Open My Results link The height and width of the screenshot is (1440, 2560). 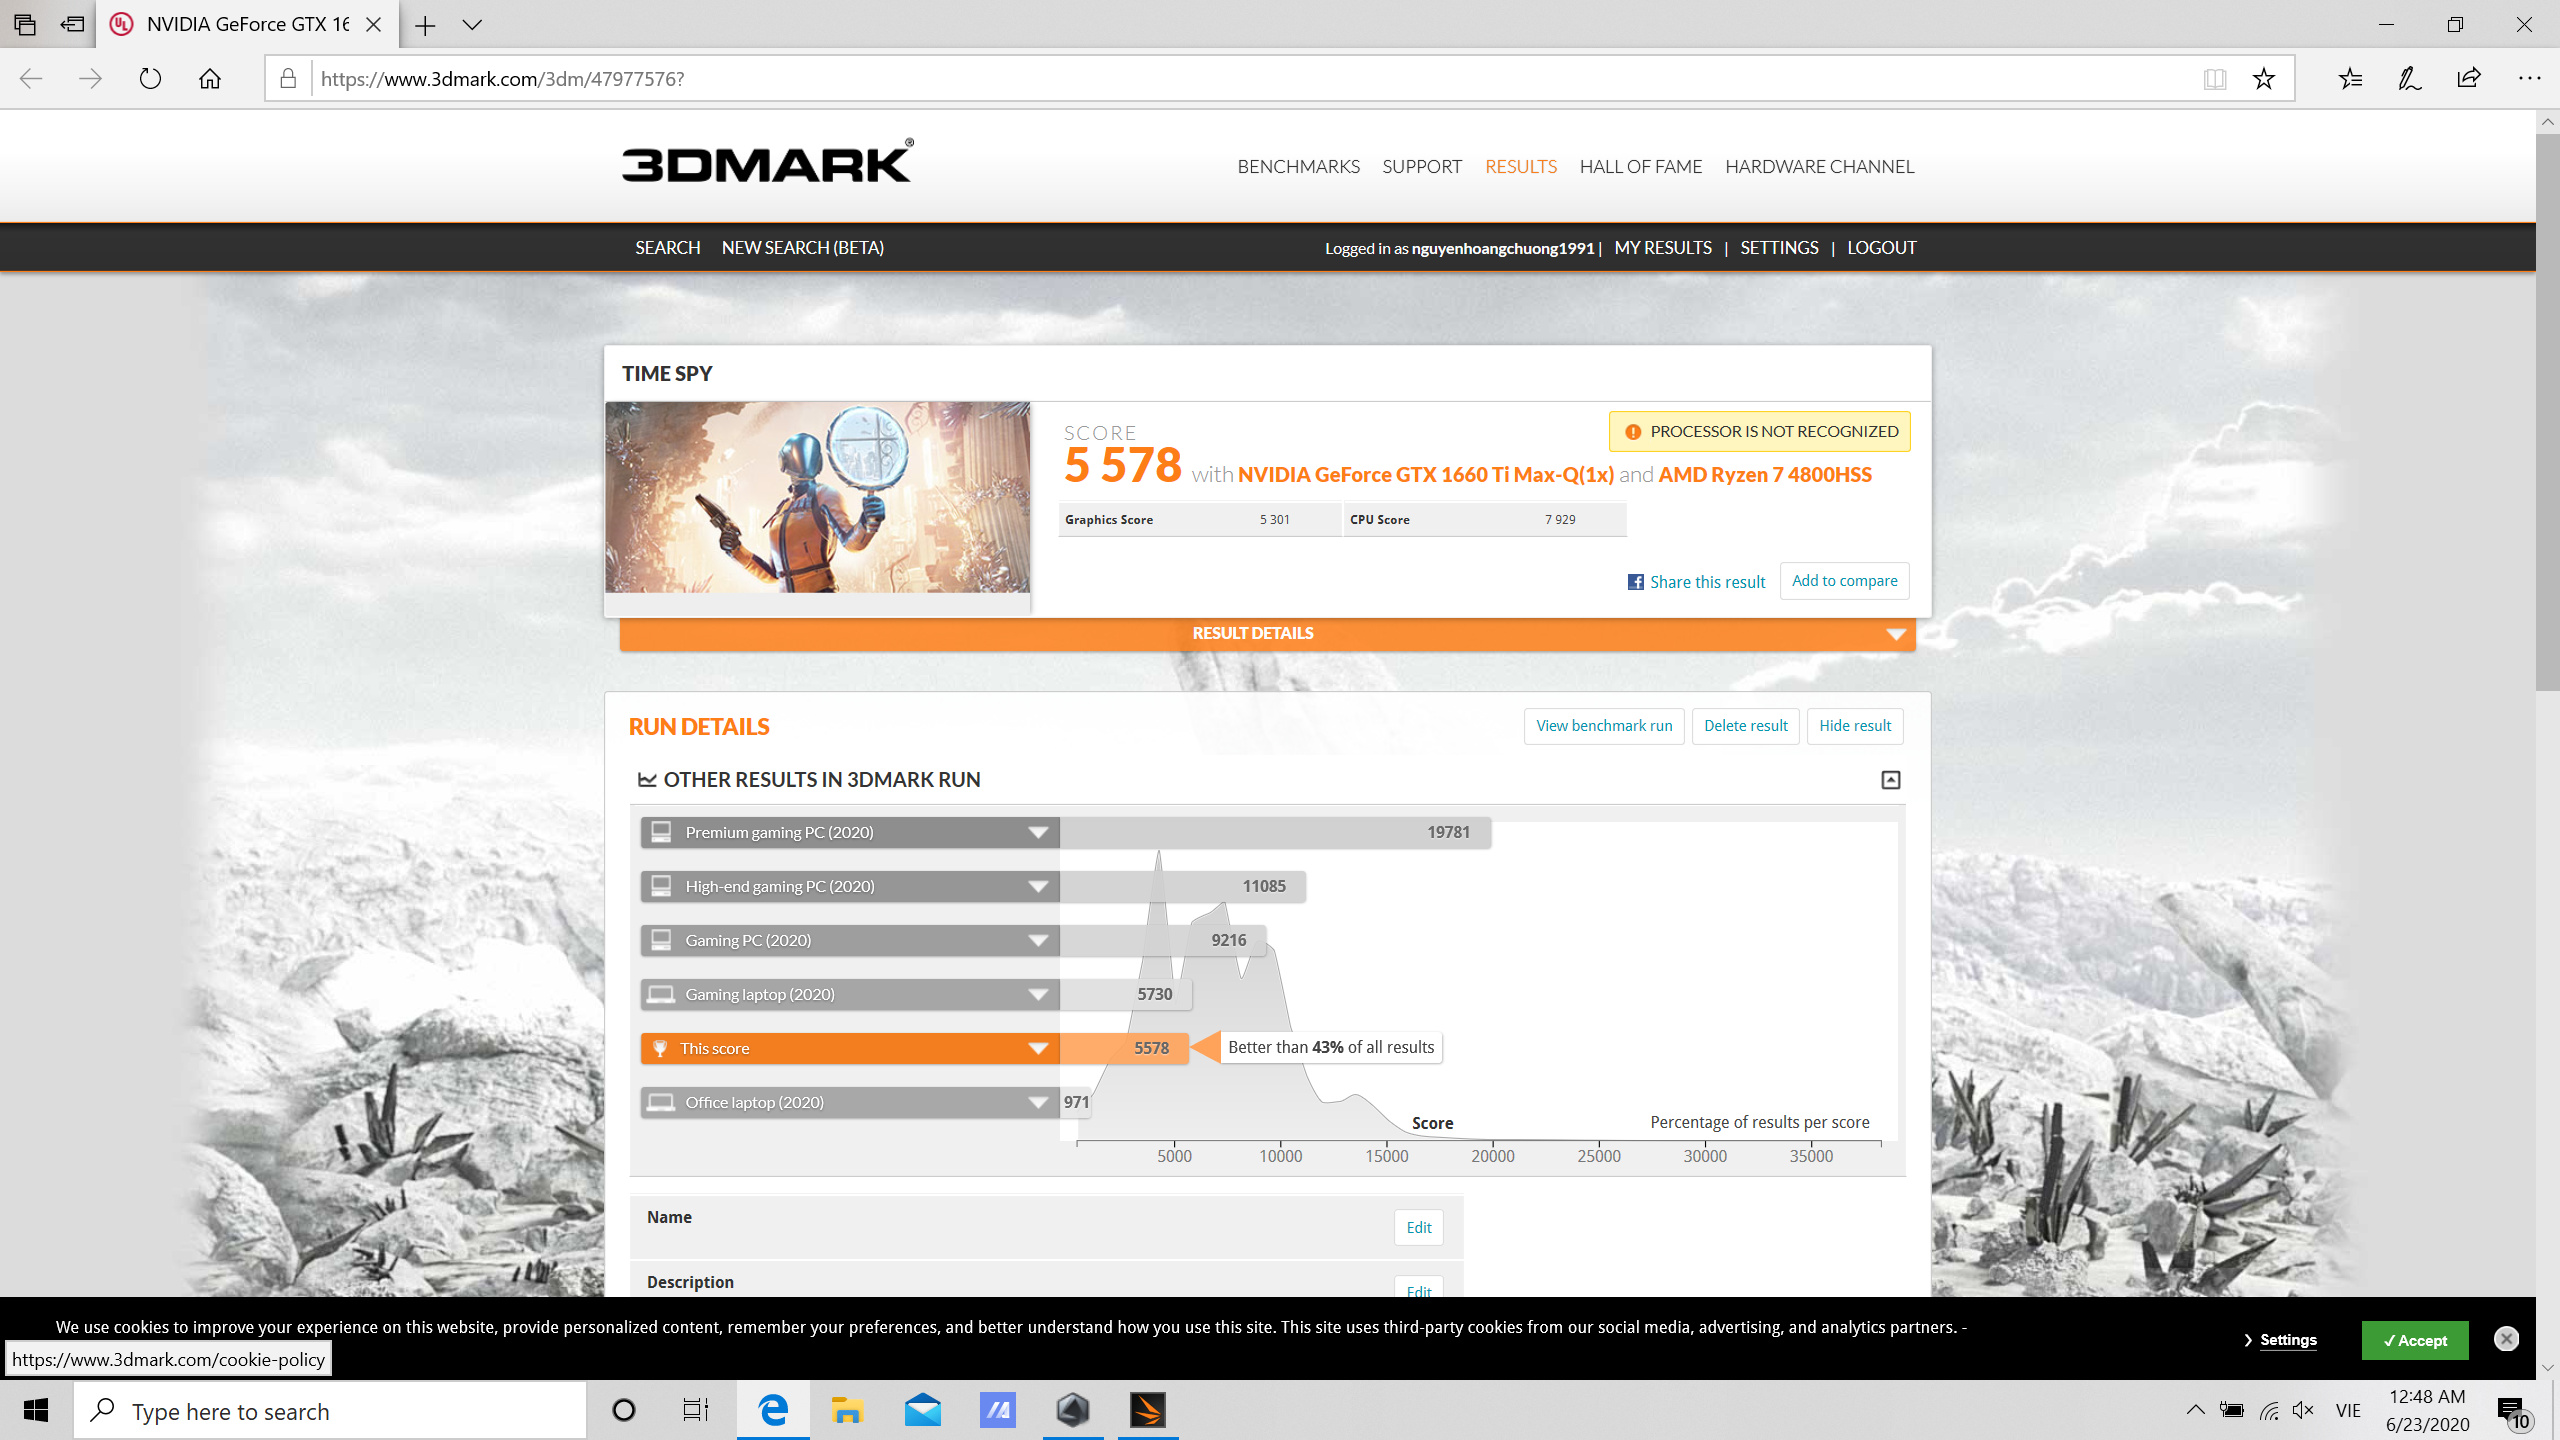pyautogui.click(x=1663, y=248)
